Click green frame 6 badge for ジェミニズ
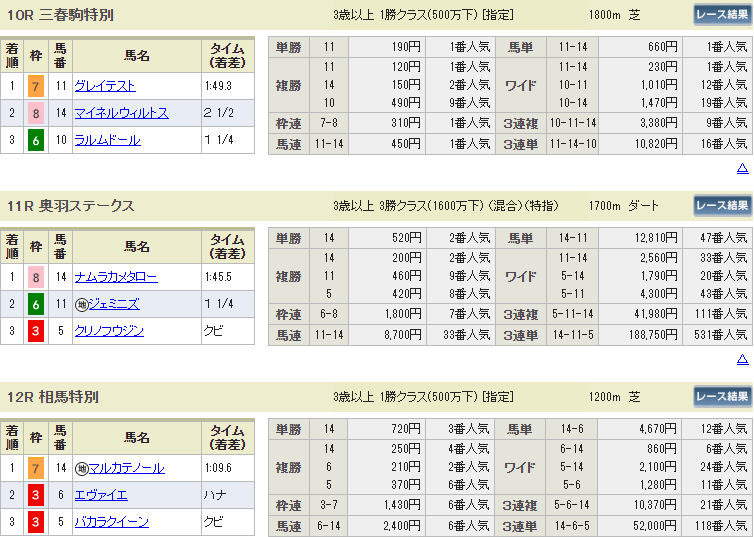 click(36, 304)
